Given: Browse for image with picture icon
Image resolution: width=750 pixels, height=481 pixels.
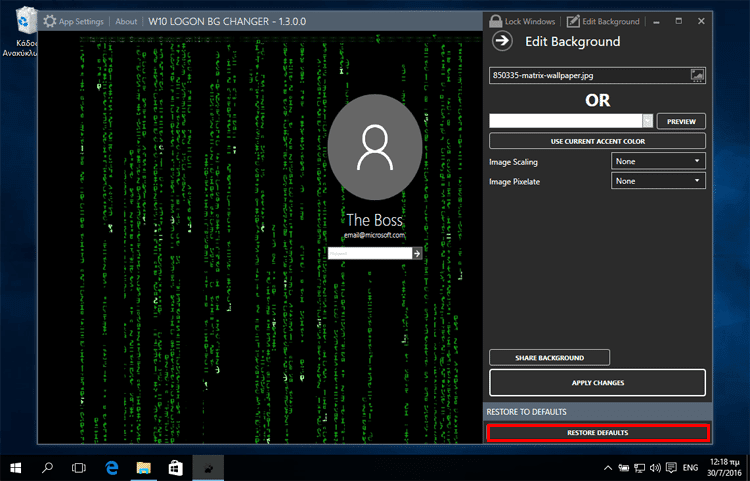Looking at the screenshot, I should 697,75.
